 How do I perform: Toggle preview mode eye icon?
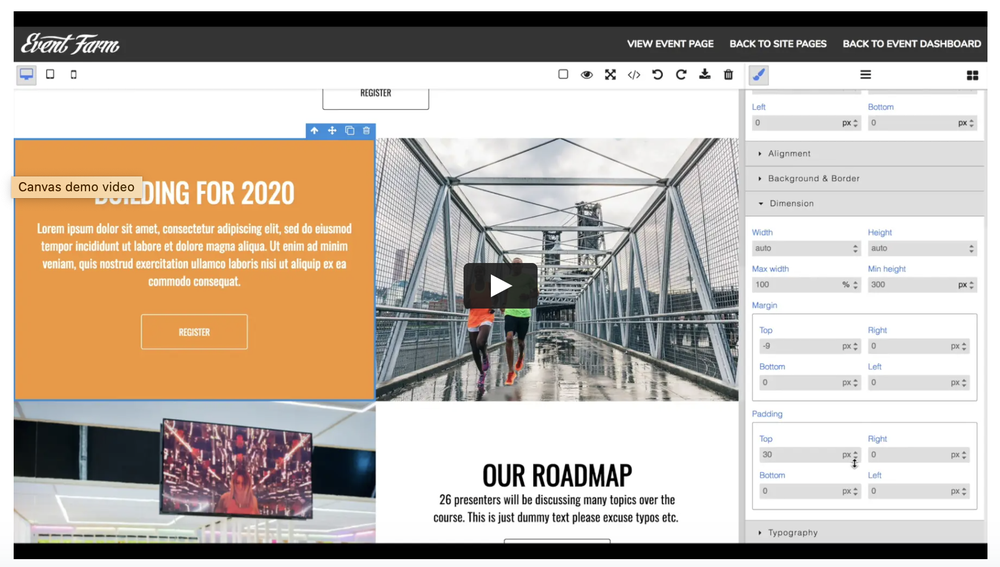coord(587,75)
